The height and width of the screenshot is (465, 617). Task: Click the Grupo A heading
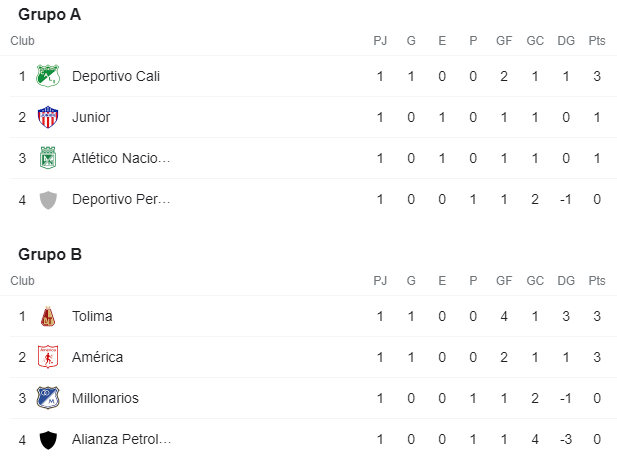point(50,15)
